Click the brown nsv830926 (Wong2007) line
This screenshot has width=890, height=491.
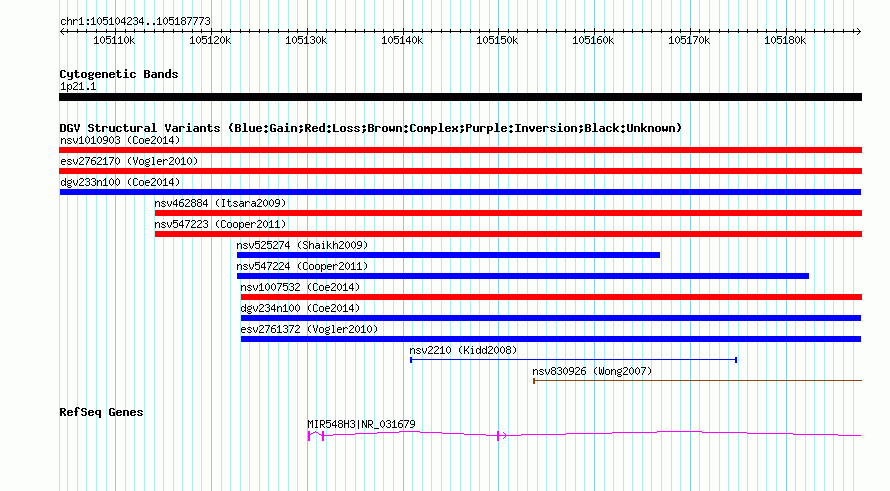pos(697,380)
